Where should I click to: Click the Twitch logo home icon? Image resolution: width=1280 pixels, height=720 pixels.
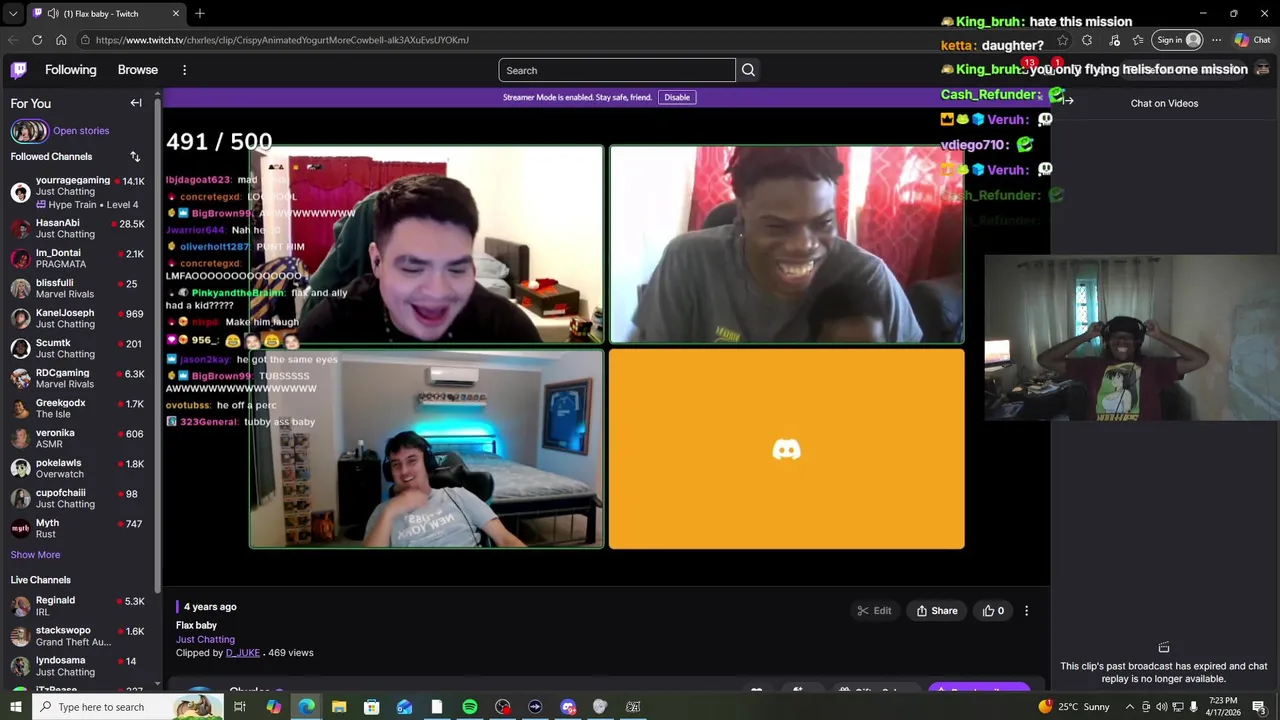coord(19,70)
